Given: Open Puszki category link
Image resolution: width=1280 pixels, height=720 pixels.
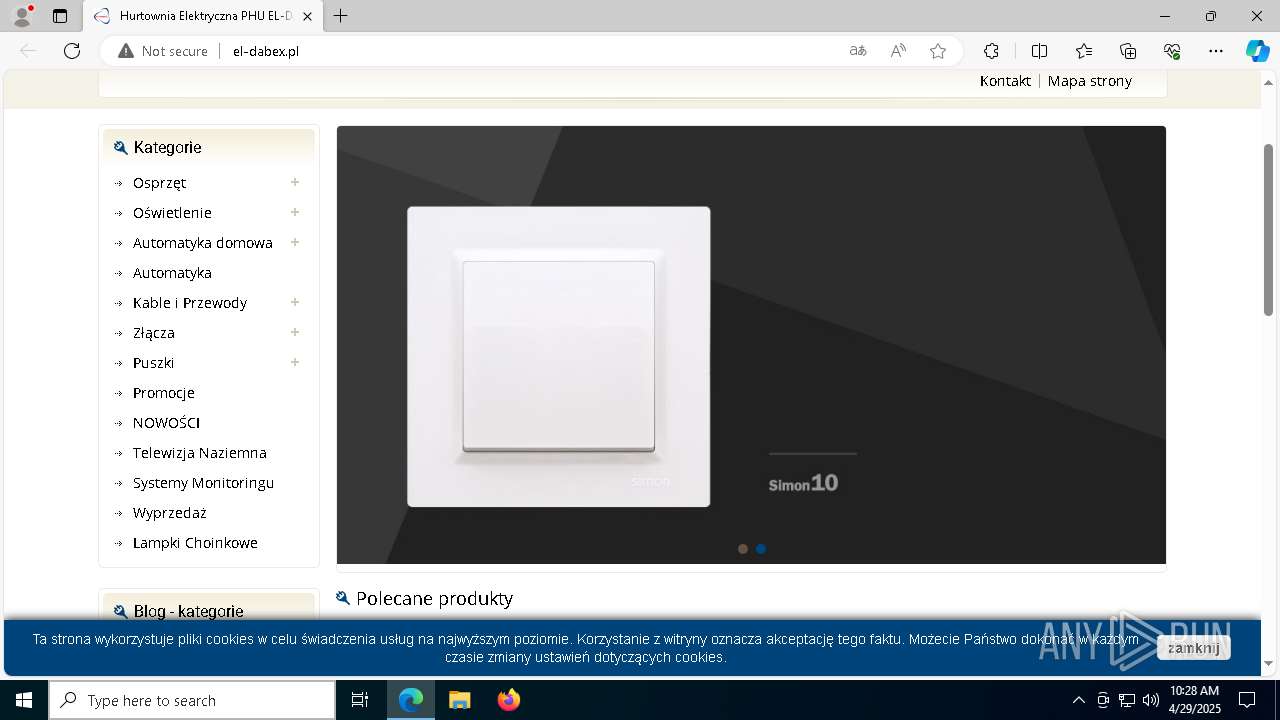Looking at the screenshot, I should coord(153,363).
